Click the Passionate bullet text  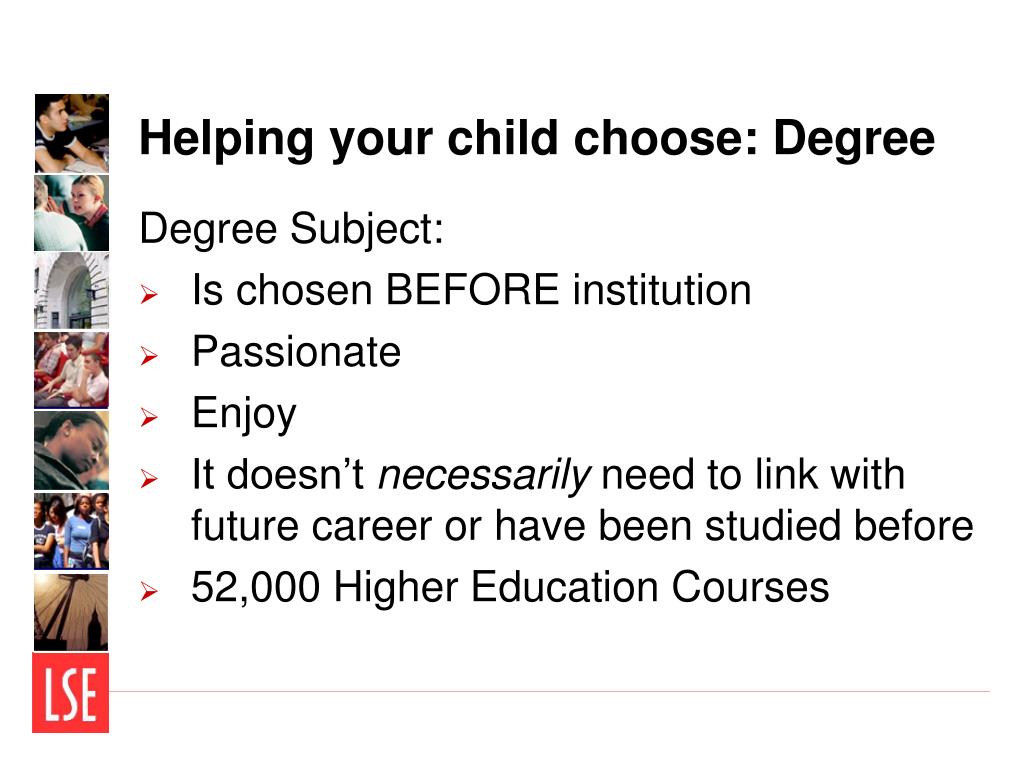[x=296, y=351]
